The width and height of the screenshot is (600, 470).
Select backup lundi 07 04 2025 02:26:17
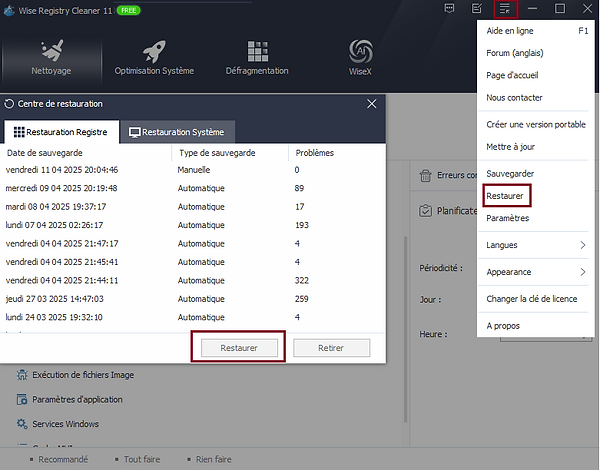click(x=193, y=225)
